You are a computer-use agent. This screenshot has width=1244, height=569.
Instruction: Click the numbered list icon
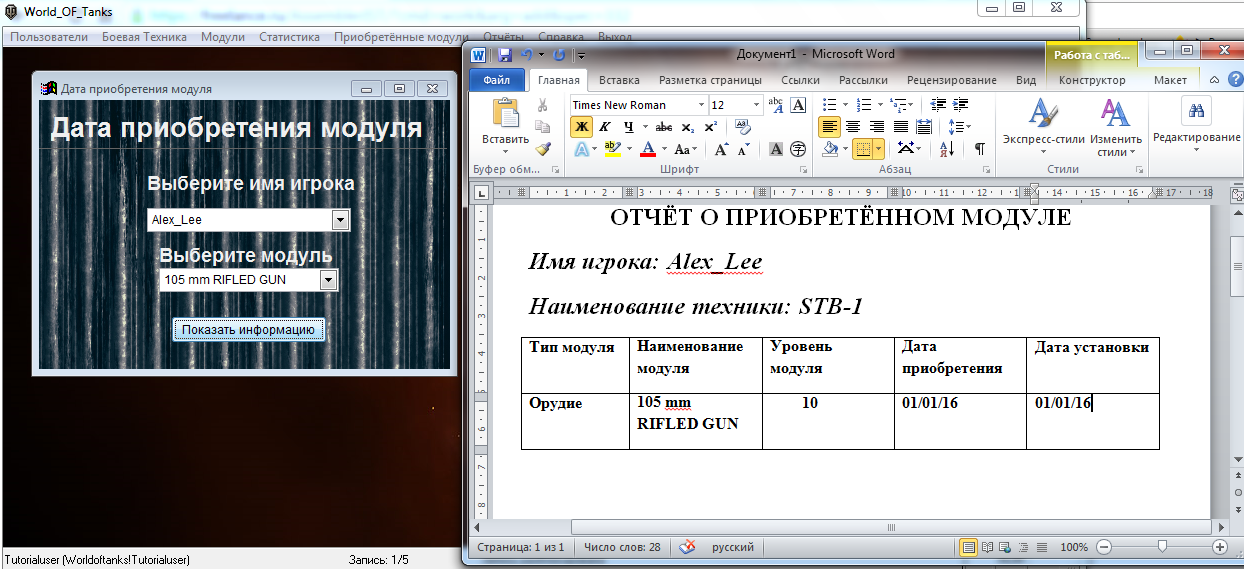point(864,104)
